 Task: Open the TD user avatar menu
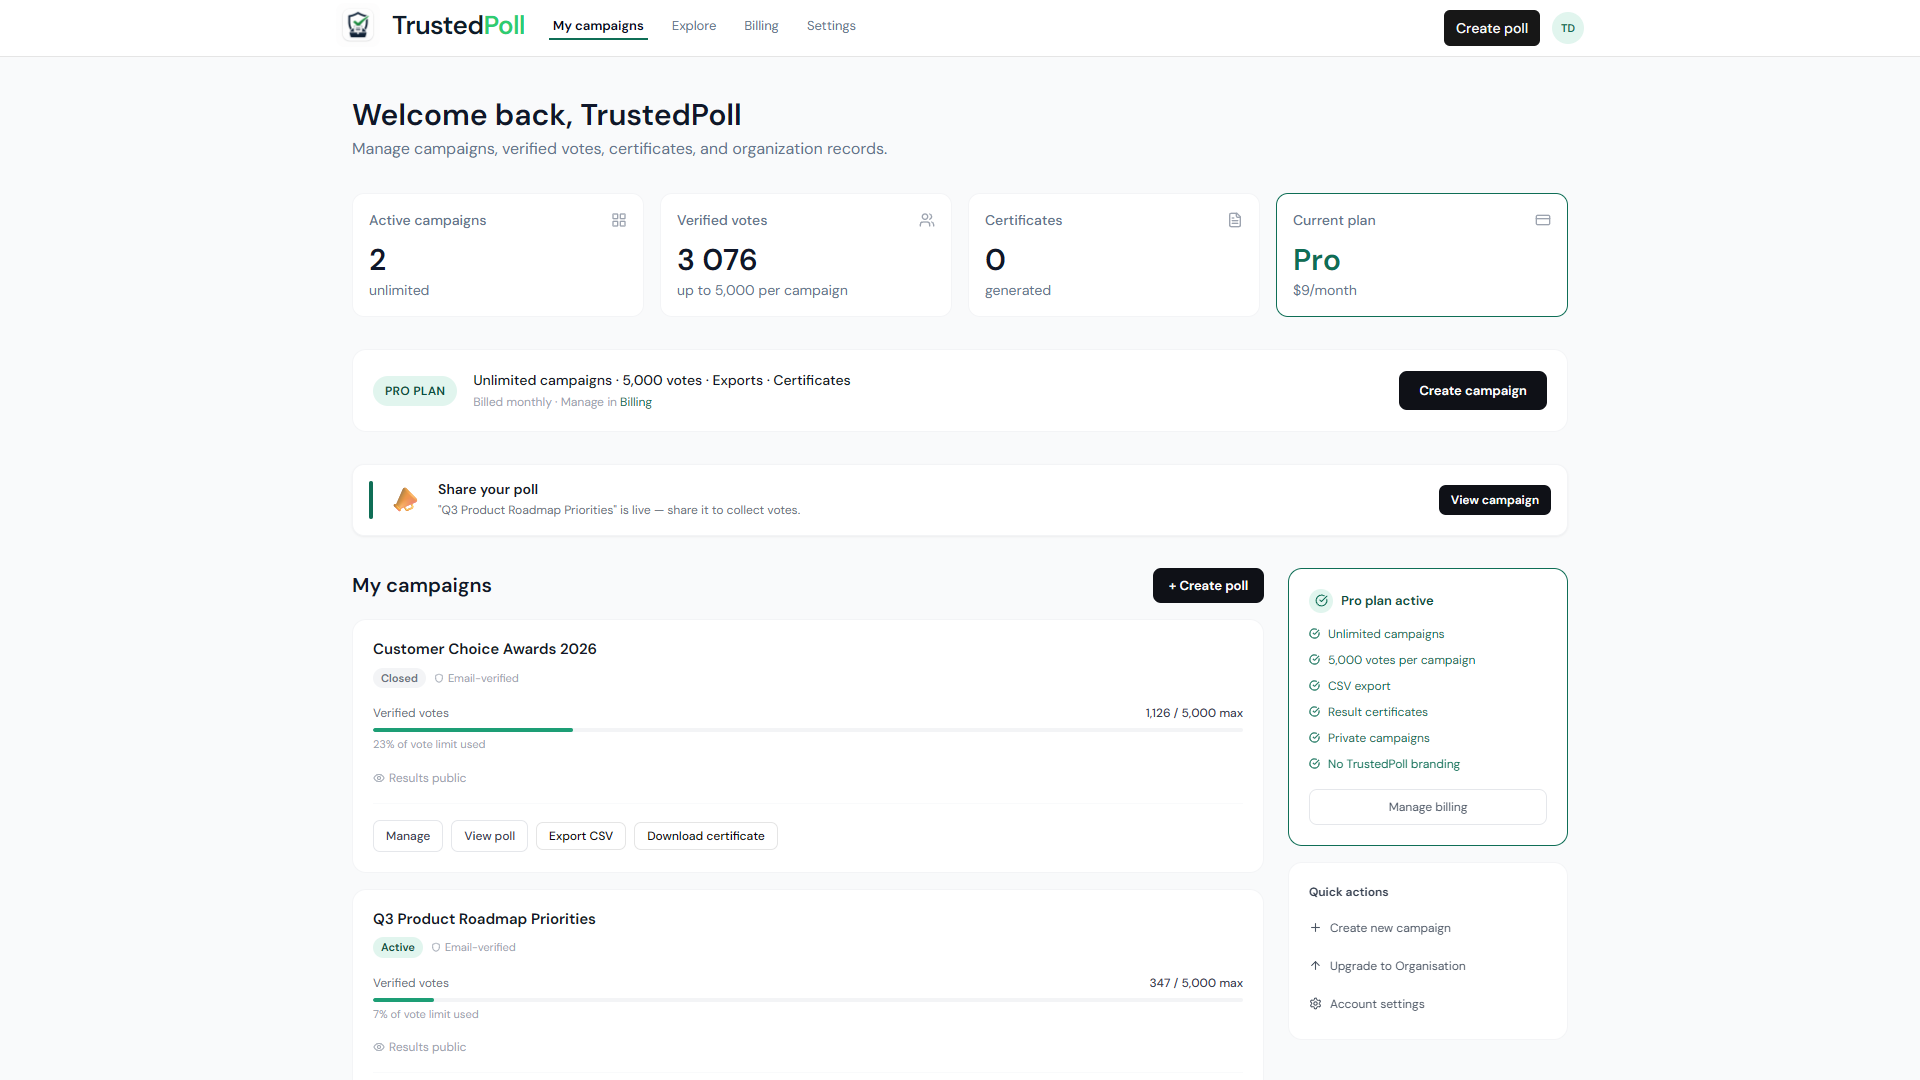point(1567,28)
